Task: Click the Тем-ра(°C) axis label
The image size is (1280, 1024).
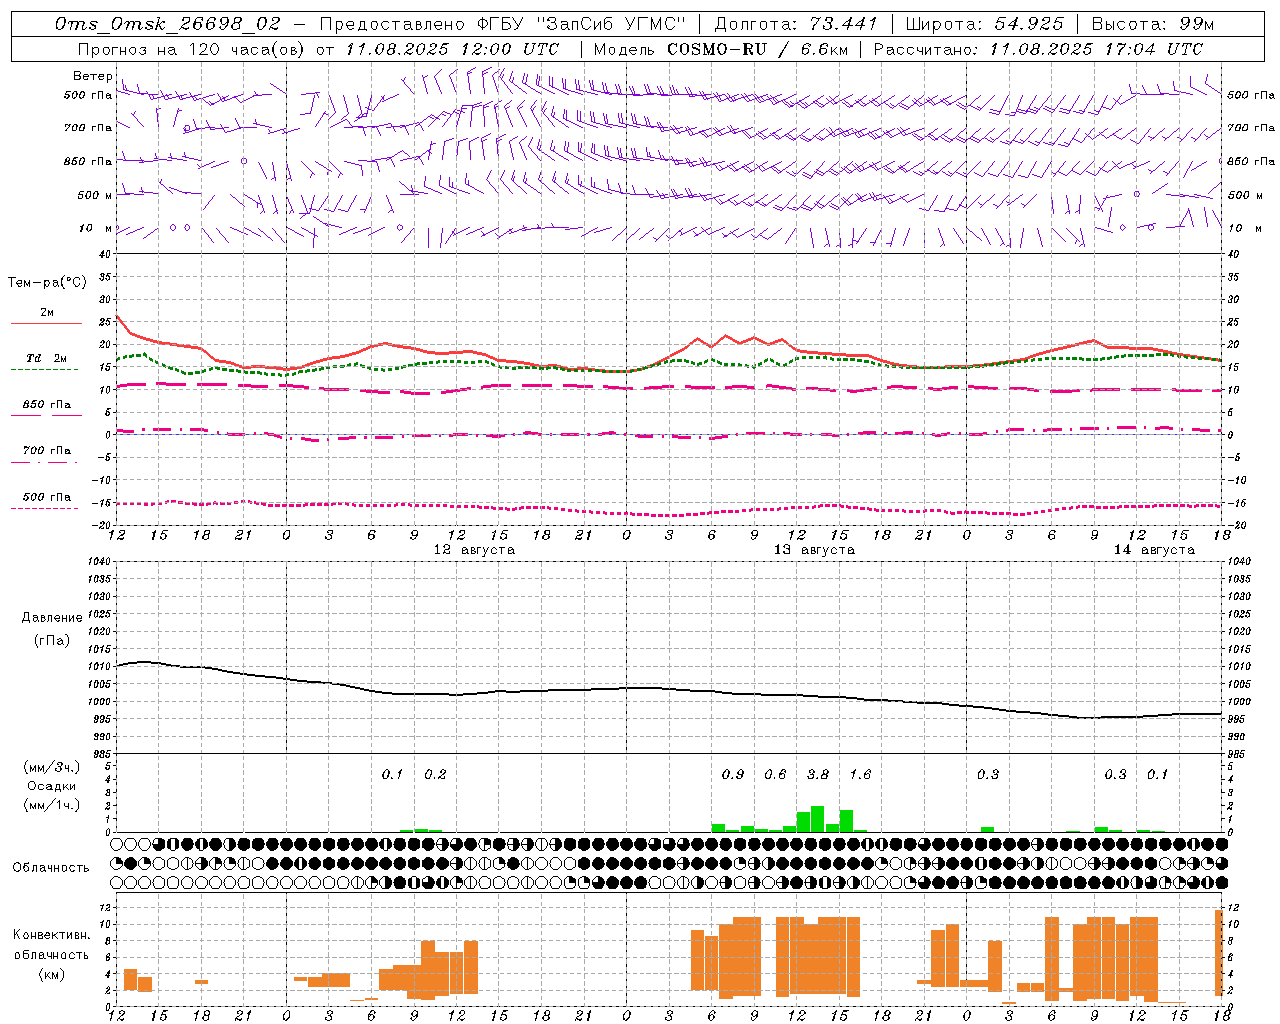Action: pyautogui.click(x=47, y=283)
